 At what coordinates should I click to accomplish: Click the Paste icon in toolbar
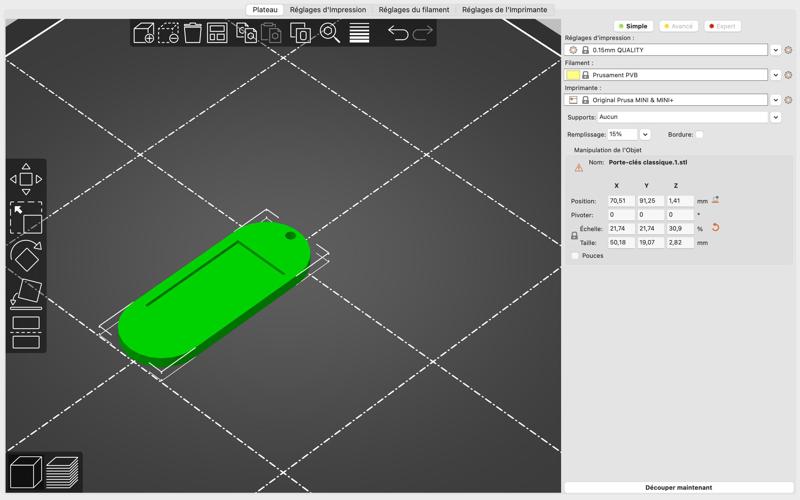(271, 33)
